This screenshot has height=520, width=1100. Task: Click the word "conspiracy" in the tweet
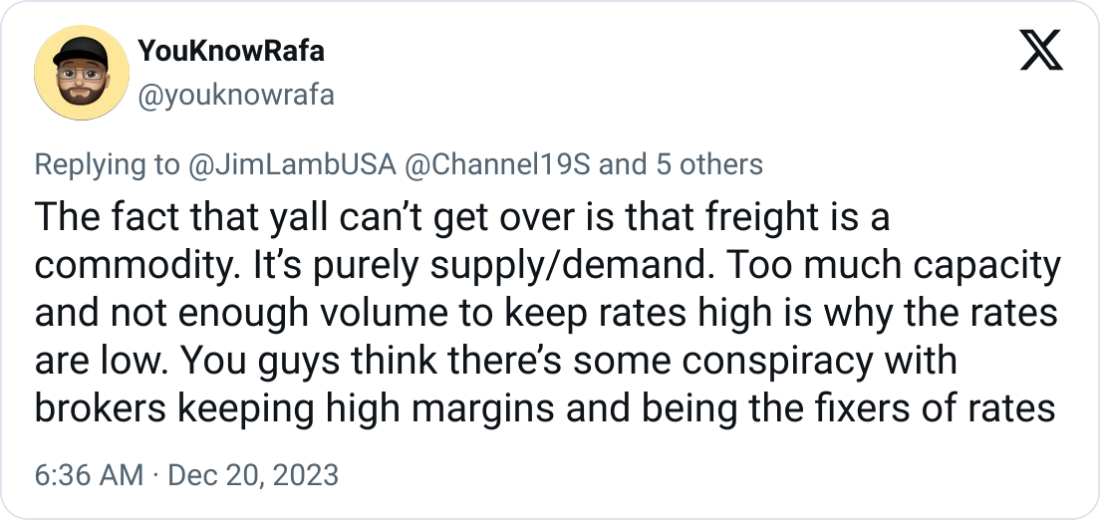tap(776, 361)
